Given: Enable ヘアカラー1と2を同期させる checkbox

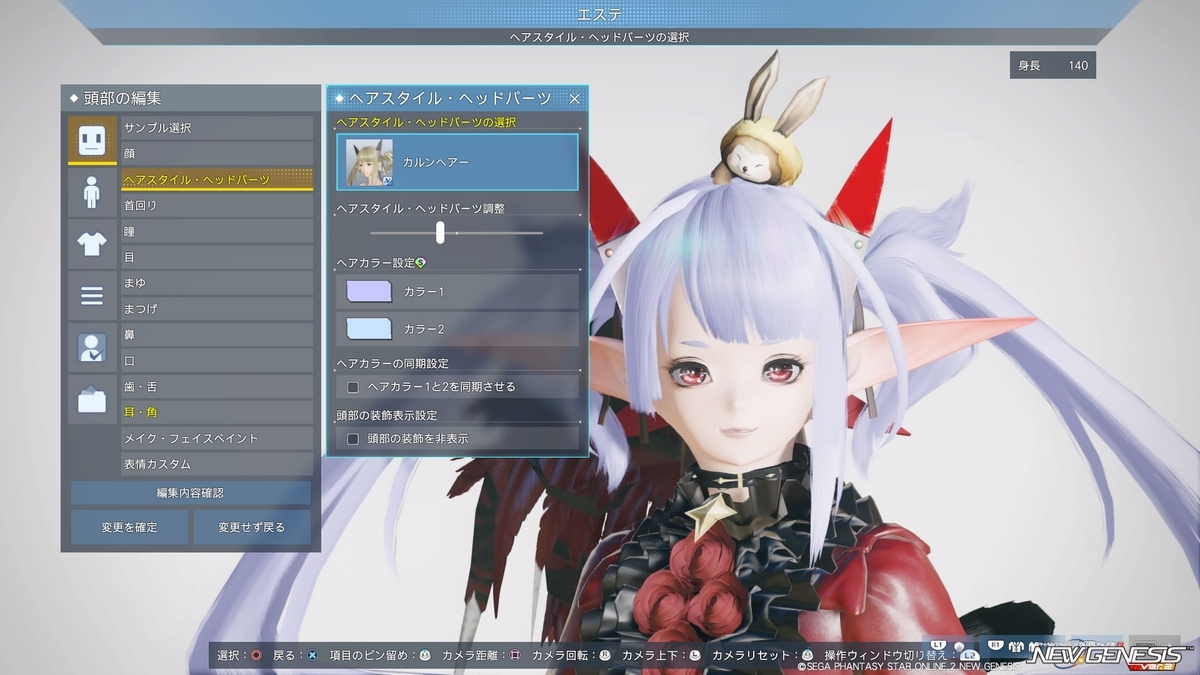Looking at the screenshot, I should (x=352, y=386).
